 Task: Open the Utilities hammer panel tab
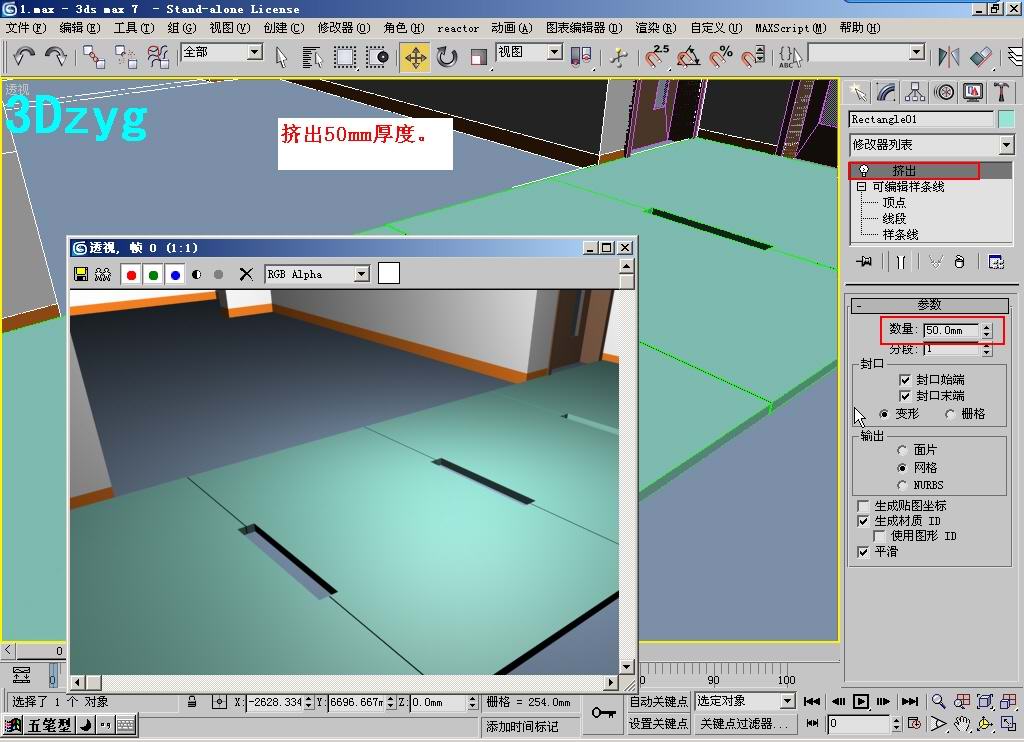pos(1002,92)
